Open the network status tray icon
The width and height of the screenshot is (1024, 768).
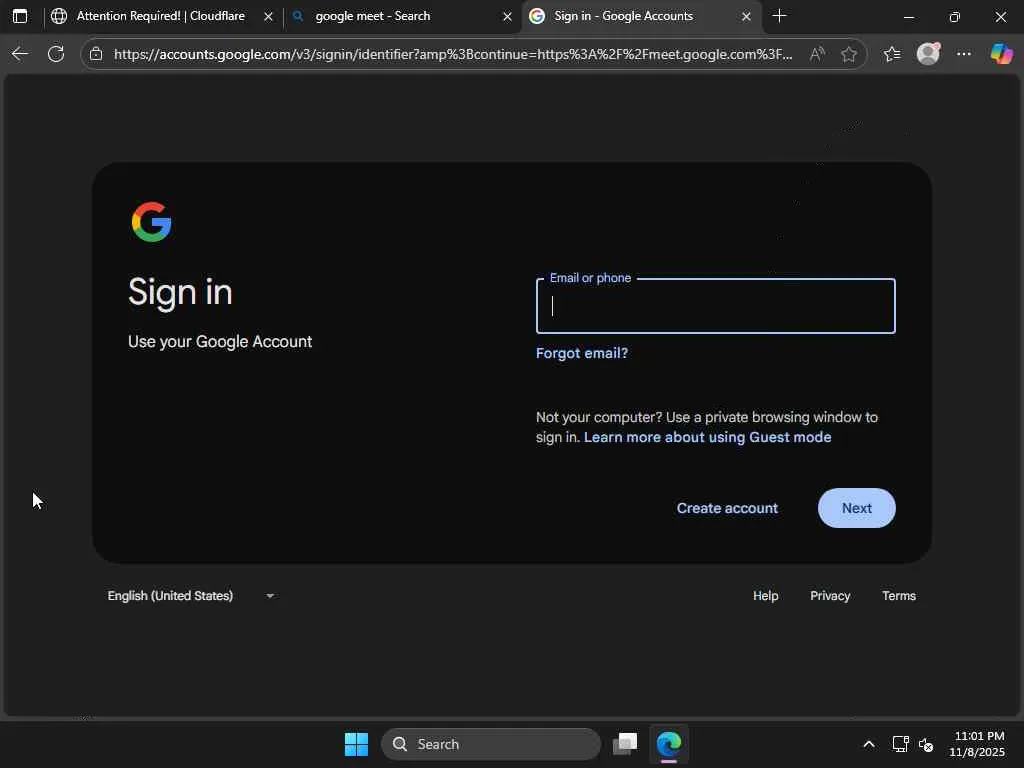coord(901,744)
